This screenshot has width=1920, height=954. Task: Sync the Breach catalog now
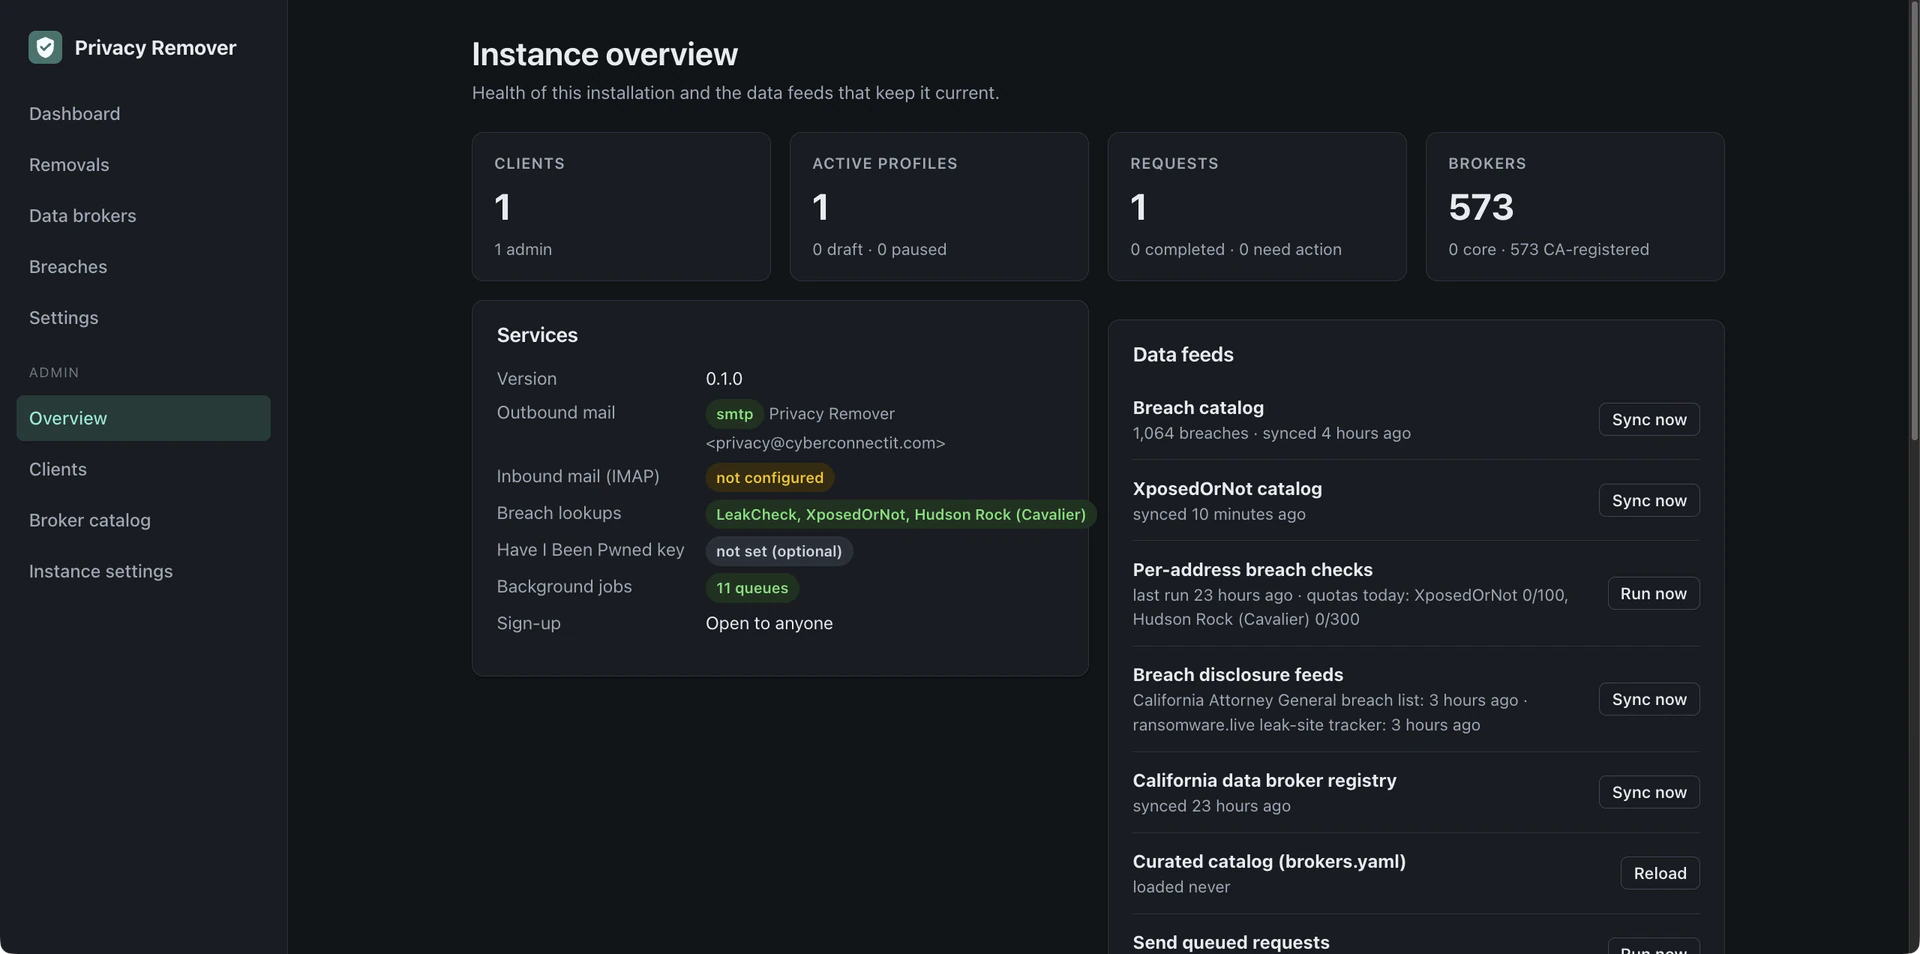point(1649,420)
